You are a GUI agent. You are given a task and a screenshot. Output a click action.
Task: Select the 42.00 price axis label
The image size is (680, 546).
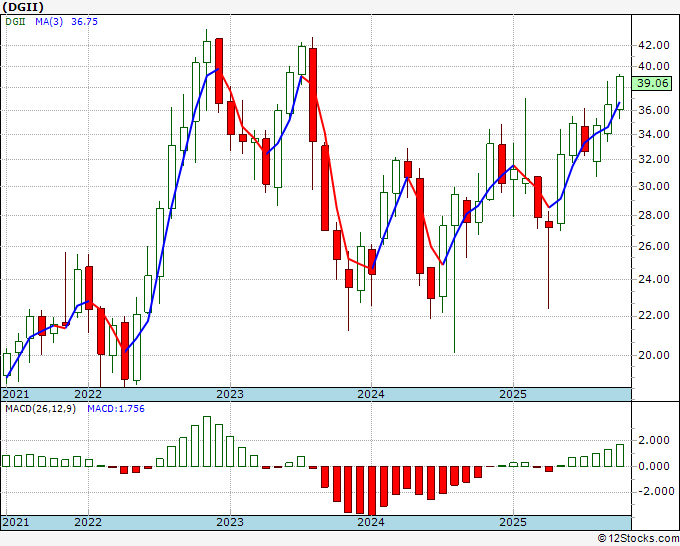pyautogui.click(x=653, y=45)
